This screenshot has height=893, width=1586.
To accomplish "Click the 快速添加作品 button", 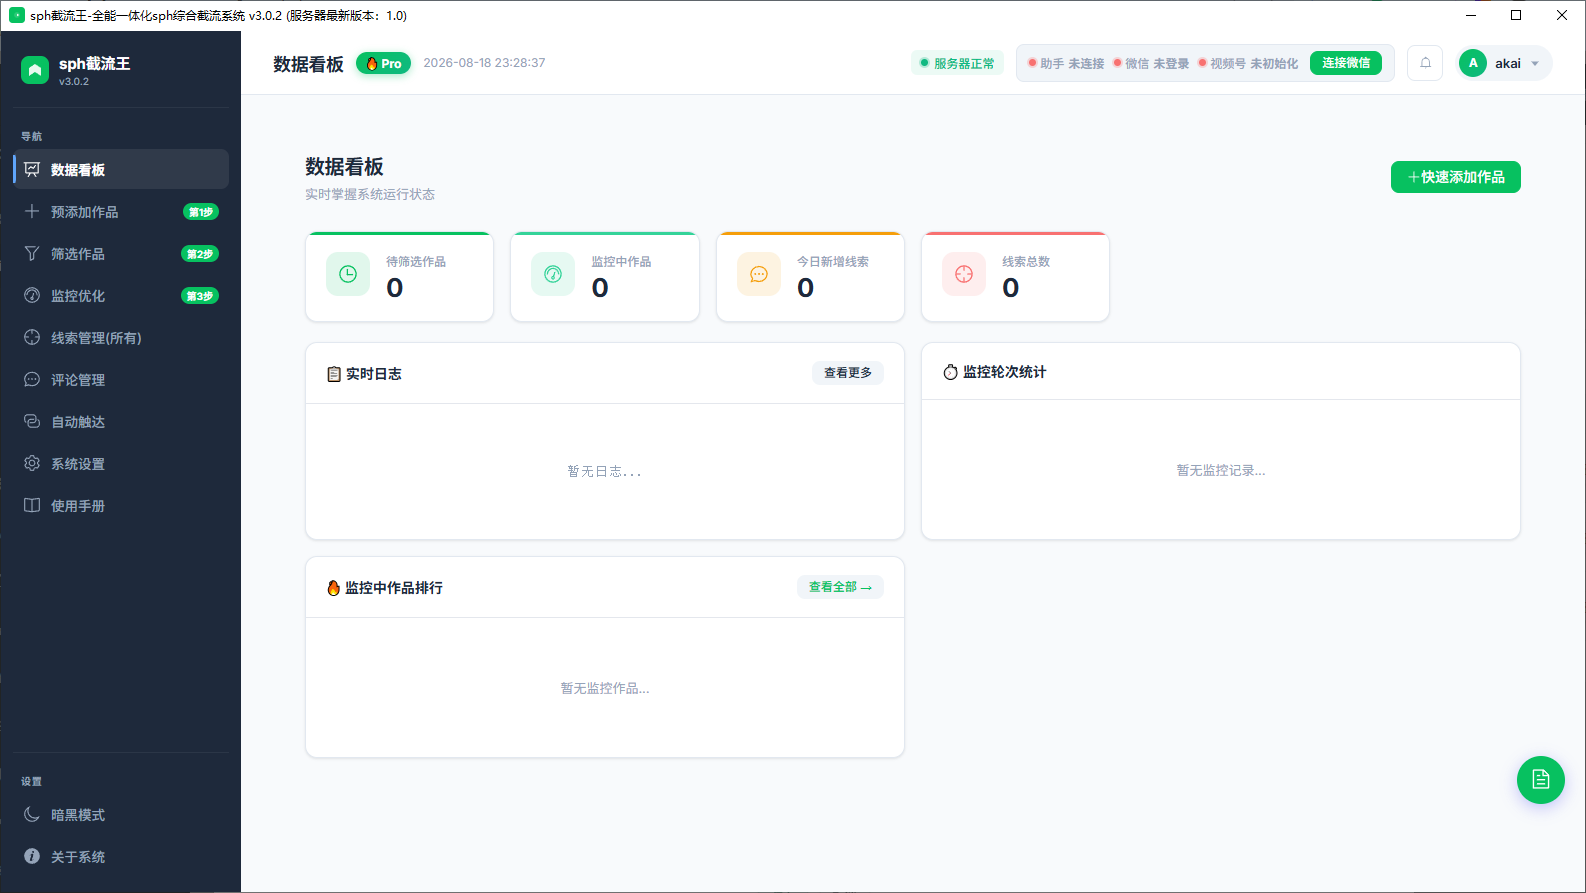I will tap(1456, 177).
